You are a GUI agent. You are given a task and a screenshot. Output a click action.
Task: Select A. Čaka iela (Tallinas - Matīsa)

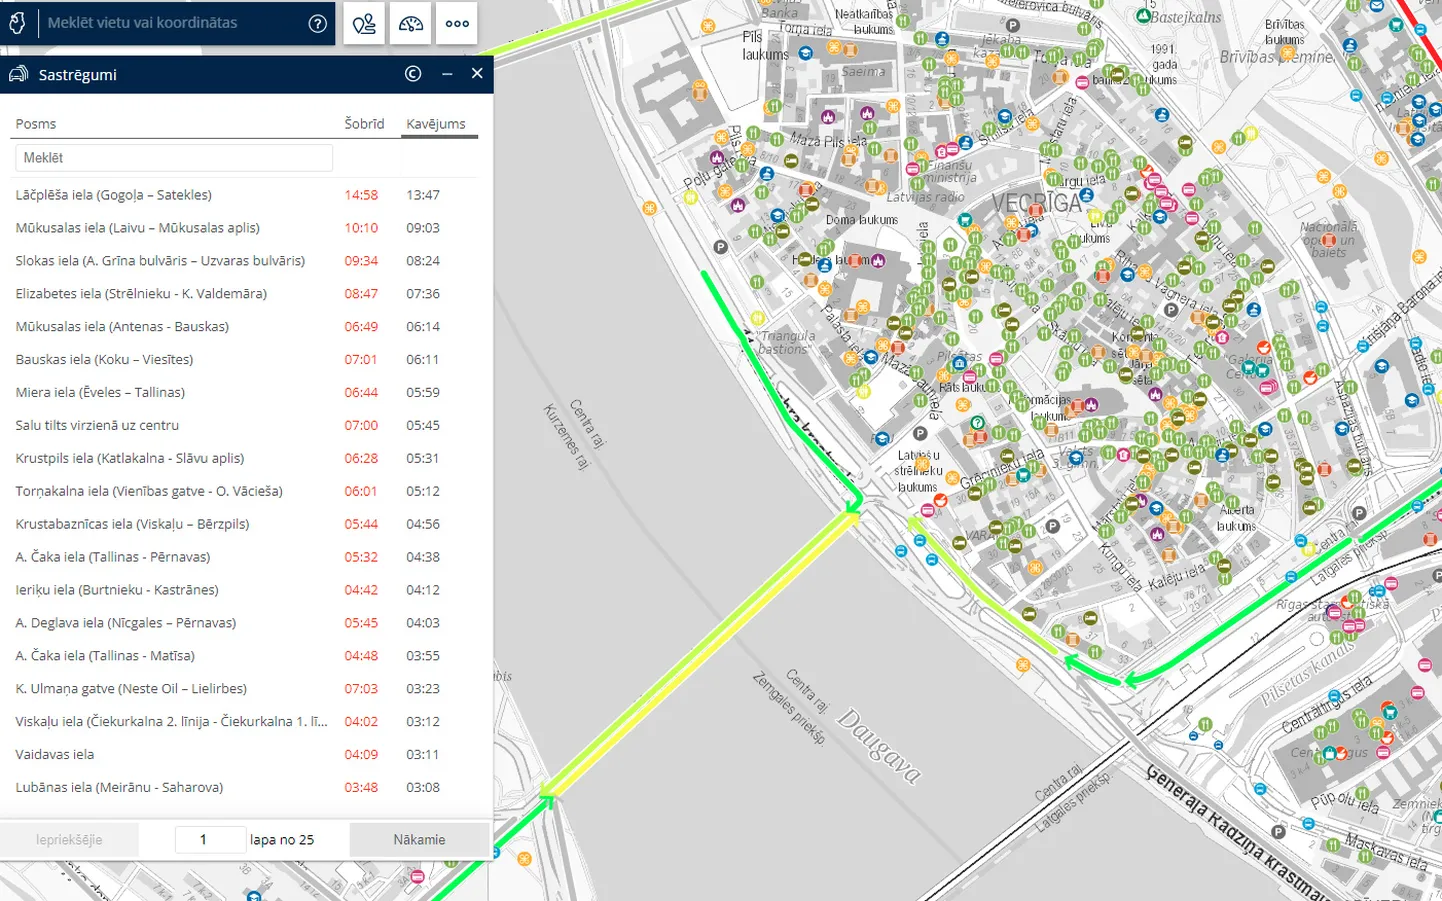(246, 656)
